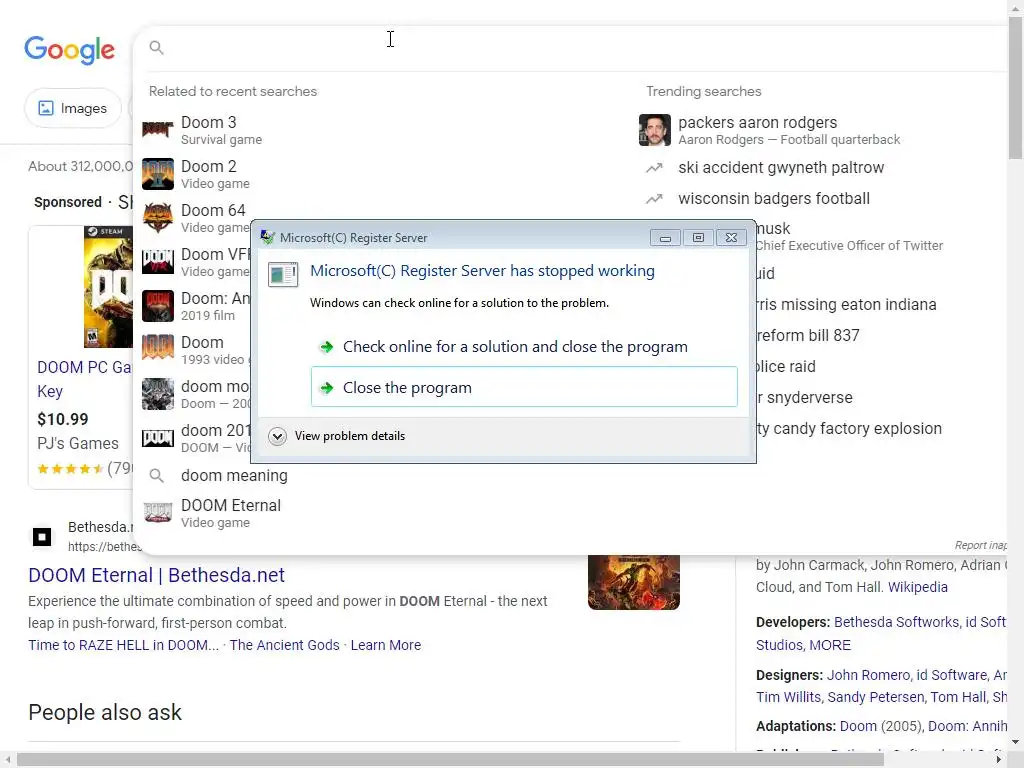This screenshot has width=1024, height=768.
Task: Click scroll right arrow on horizontal scrollbar
Action: pos(999,760)
